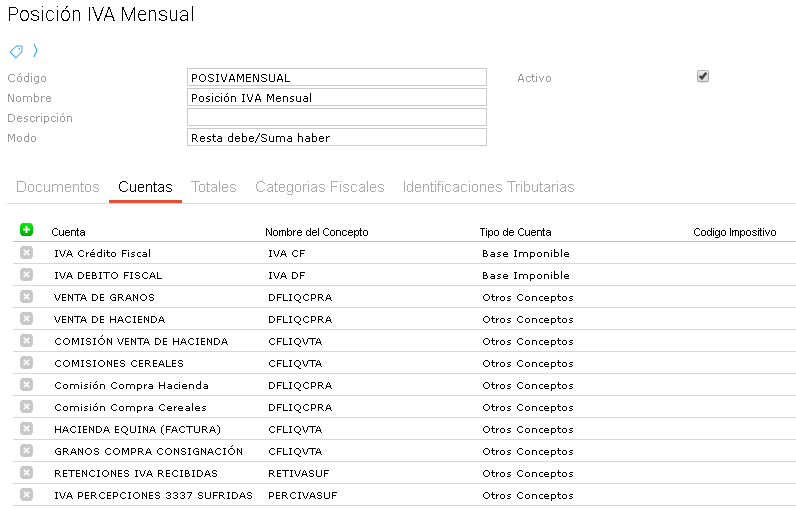The width and height of the screenshot is (796, 509).
Task: Remove the IVA PERCEPCIONES 3337 SUFRIDAS row
Action: point(26,495)
